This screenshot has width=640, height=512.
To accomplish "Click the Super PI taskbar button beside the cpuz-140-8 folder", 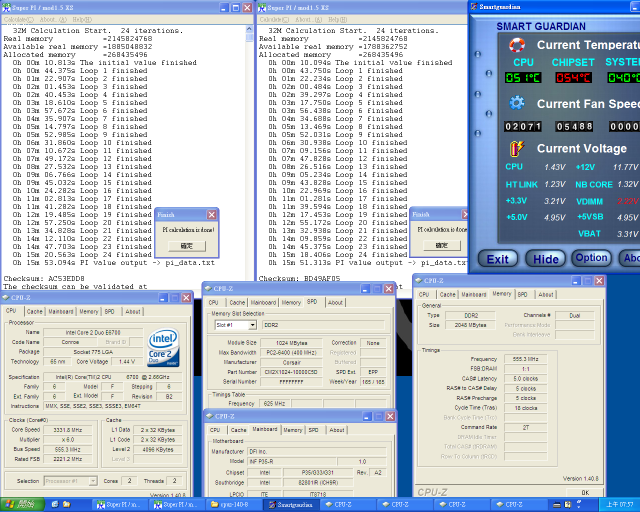I will [x=177, y=505].
